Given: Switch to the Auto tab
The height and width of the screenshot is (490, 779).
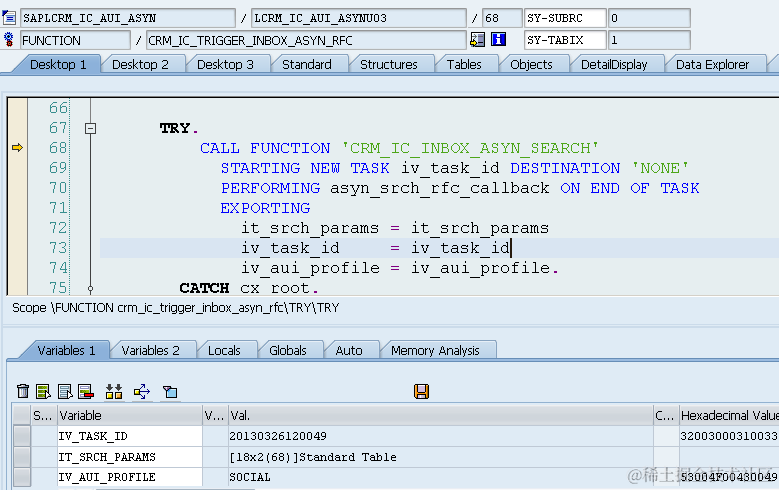Looking at the screenshot, I should pyautogui.click(x=349, y=350).
